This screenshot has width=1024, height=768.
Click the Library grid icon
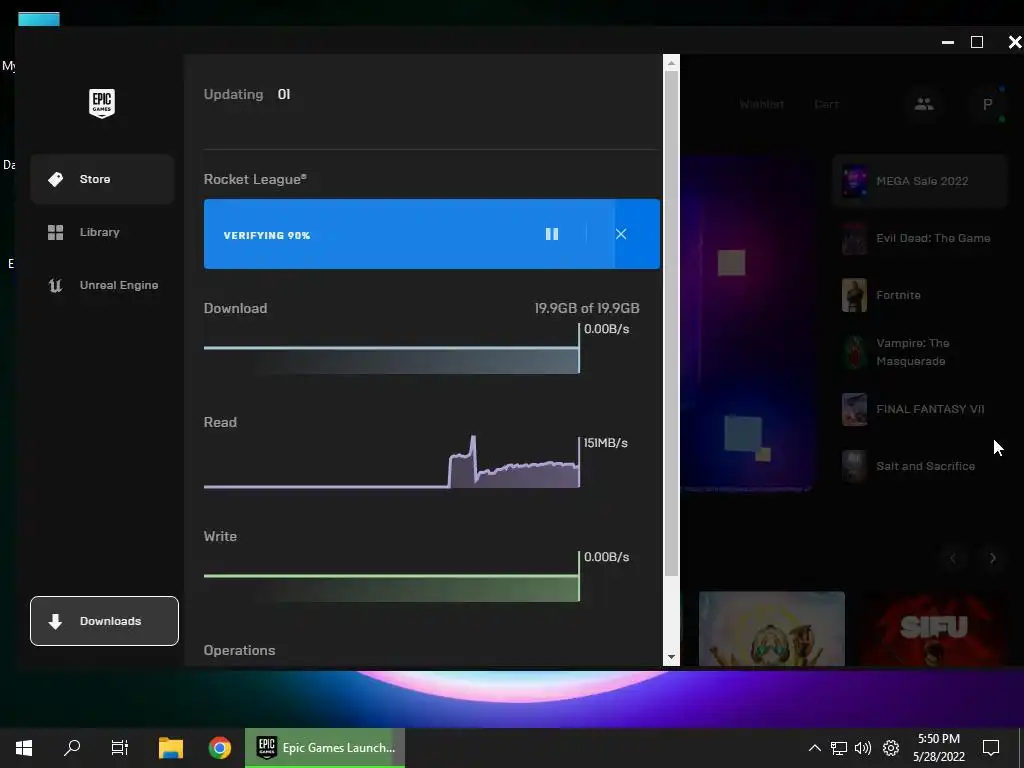(56, 232)
